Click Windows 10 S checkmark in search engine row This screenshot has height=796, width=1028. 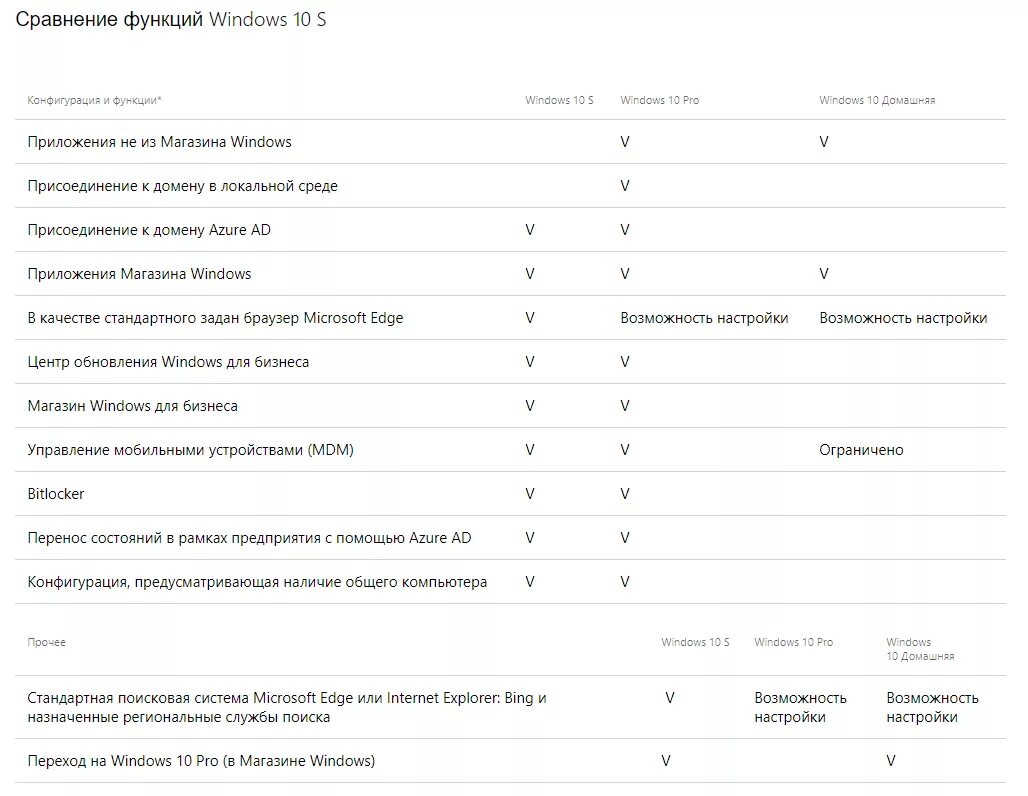tap(669, 698)
